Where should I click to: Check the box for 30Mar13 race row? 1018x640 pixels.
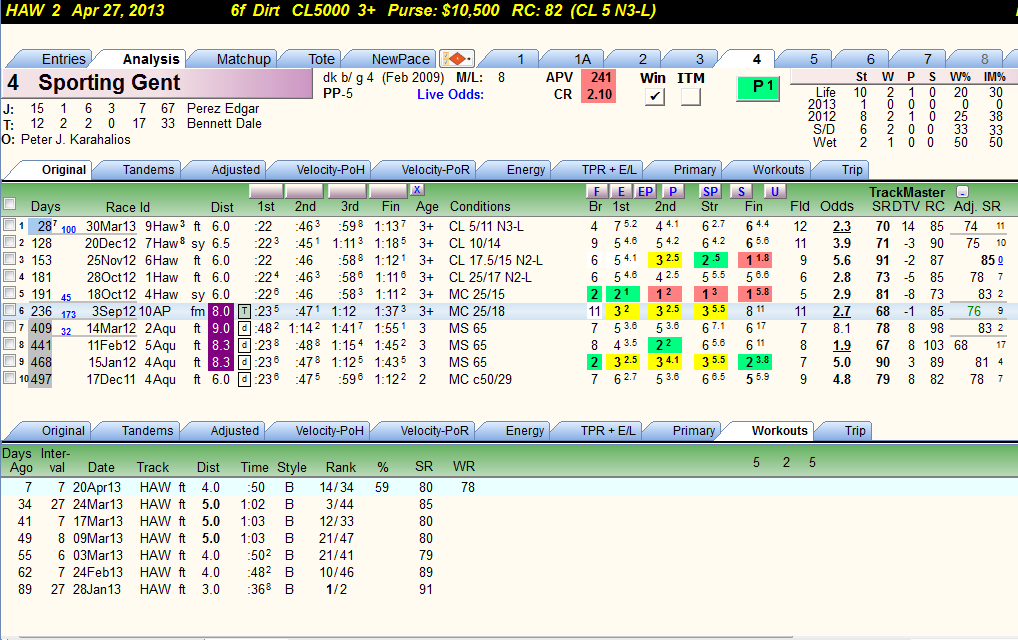10,225
